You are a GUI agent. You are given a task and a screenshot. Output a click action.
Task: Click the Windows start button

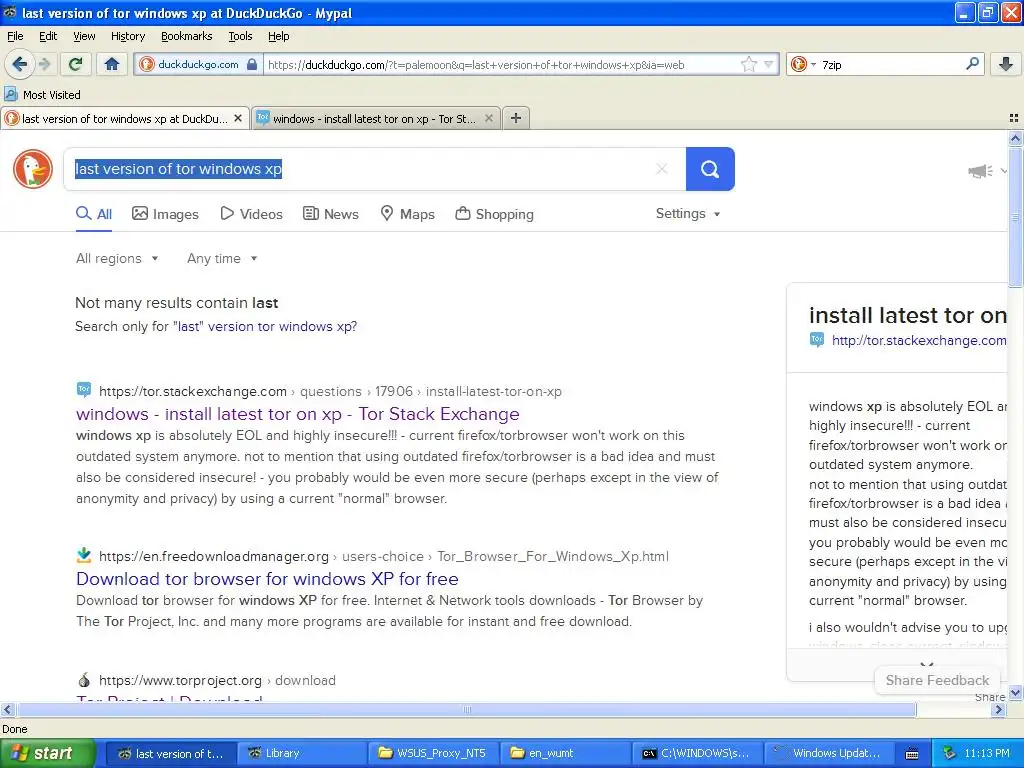click(x=46, y=753)
